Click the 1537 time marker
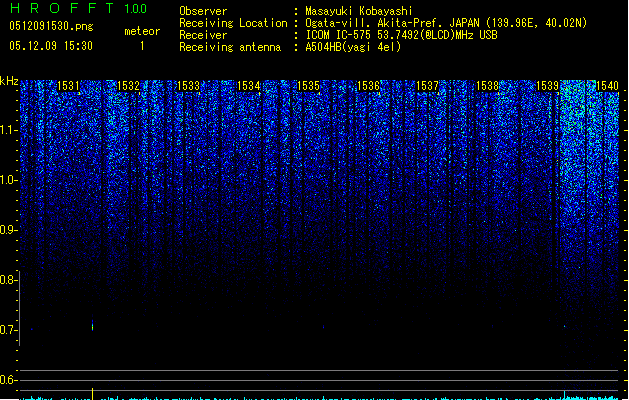629x400 pixels. [x=428, y=86]
